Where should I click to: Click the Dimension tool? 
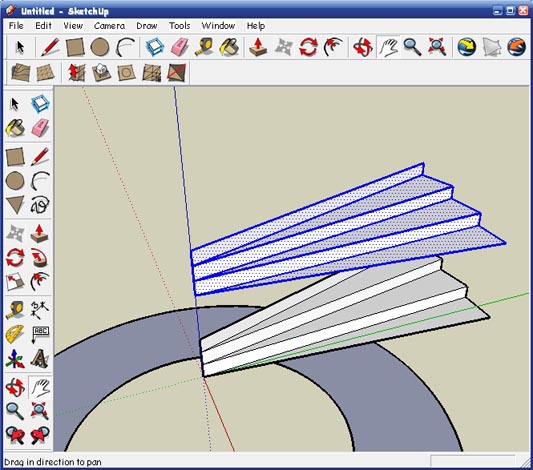pos(40,310)
